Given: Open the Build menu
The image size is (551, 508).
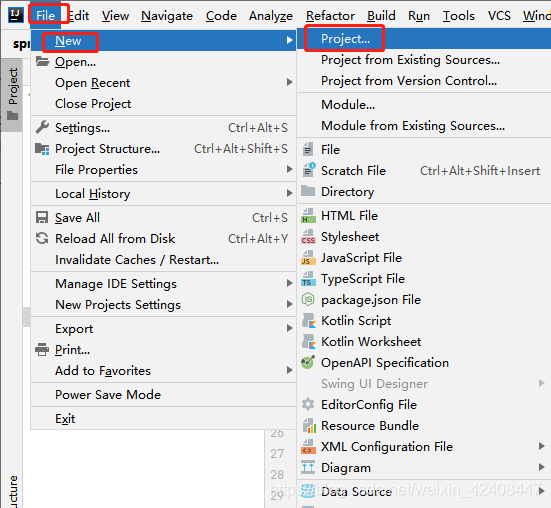Looking at the screenshot, I should (381, 16).
